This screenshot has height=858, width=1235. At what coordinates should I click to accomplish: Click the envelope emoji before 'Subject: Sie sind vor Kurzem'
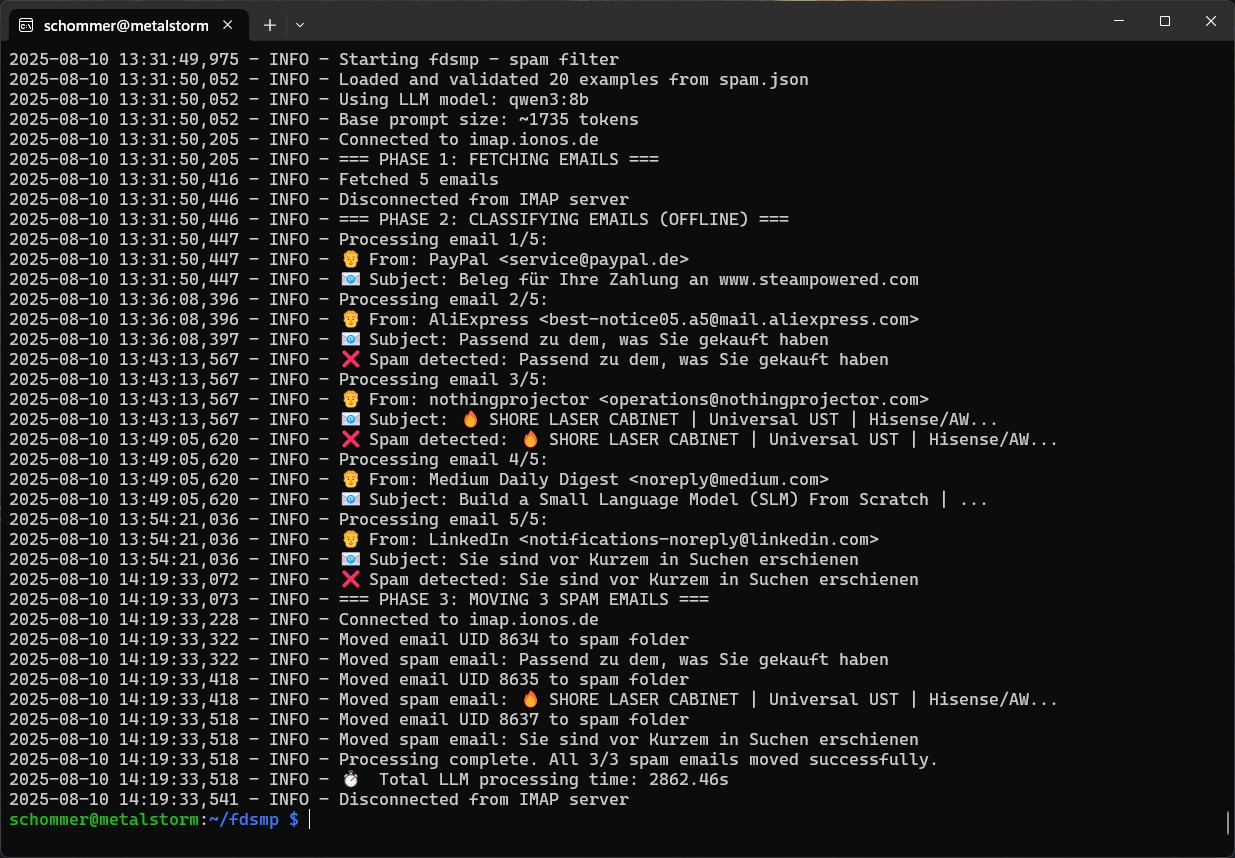point(349,559)
